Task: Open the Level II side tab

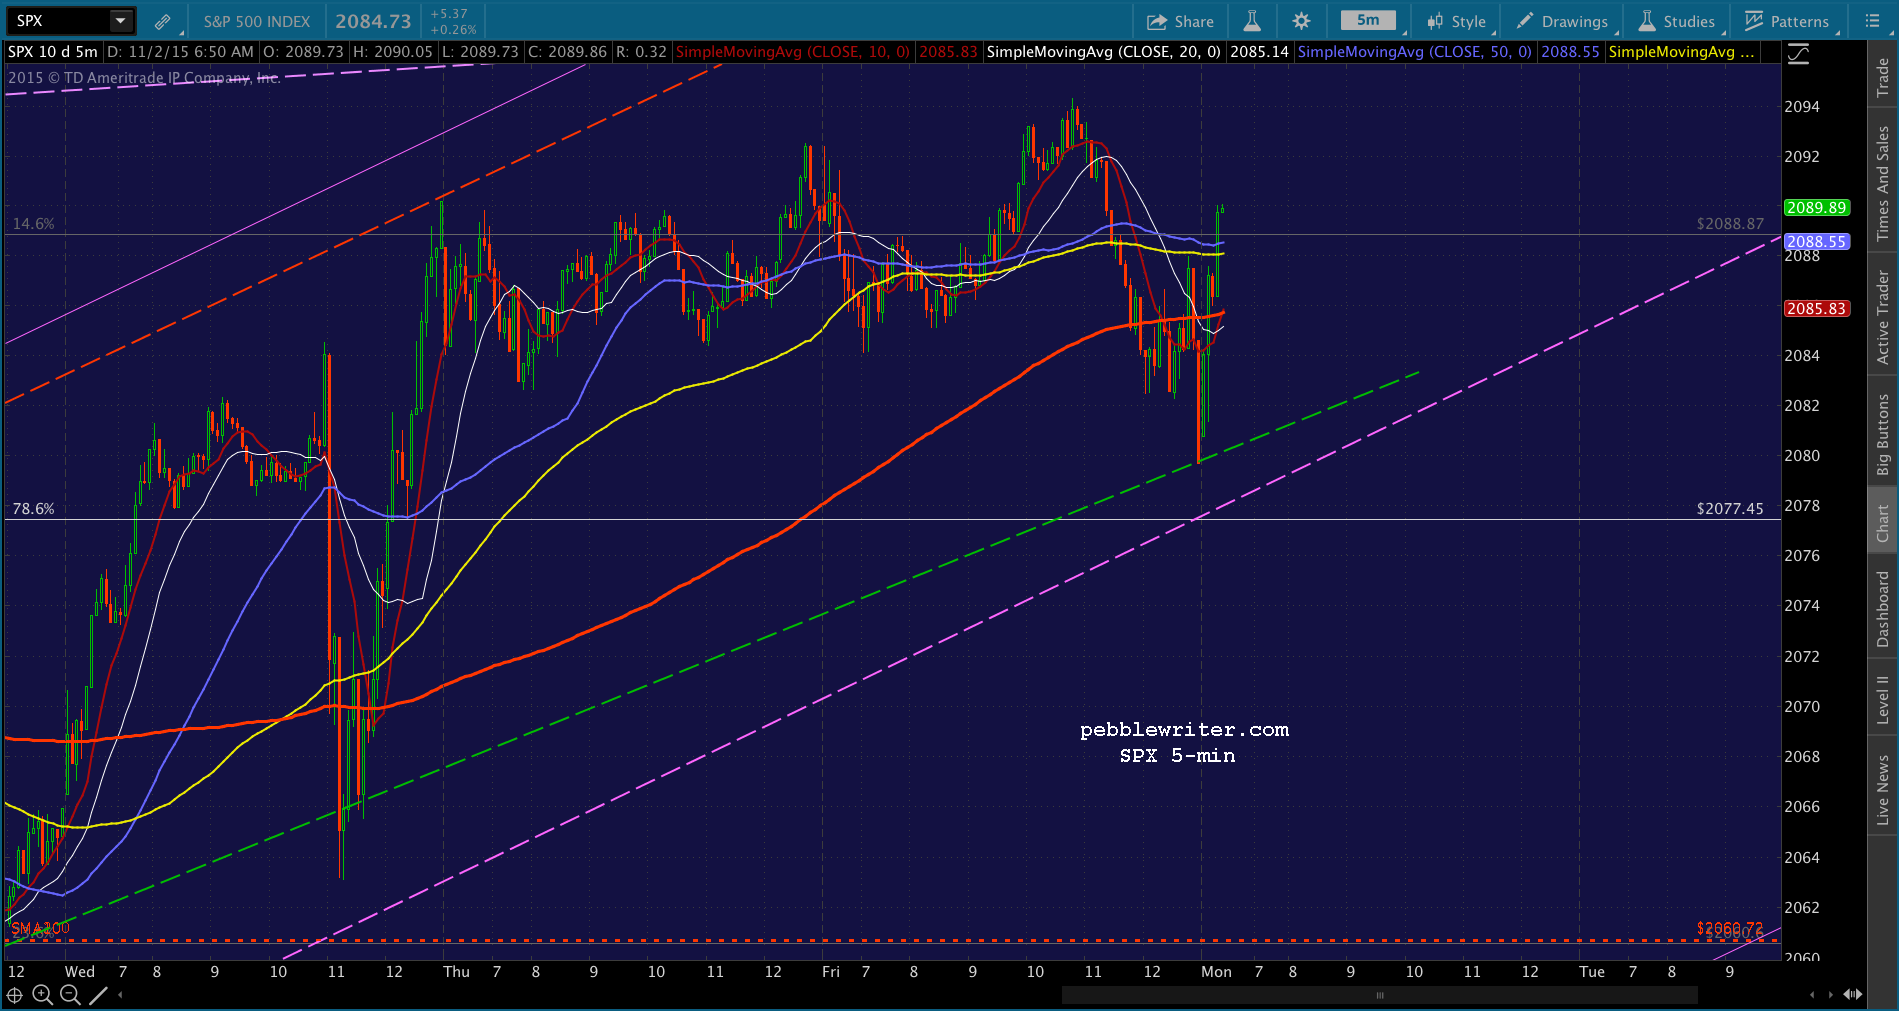Action: click(x=1883, y=699)
